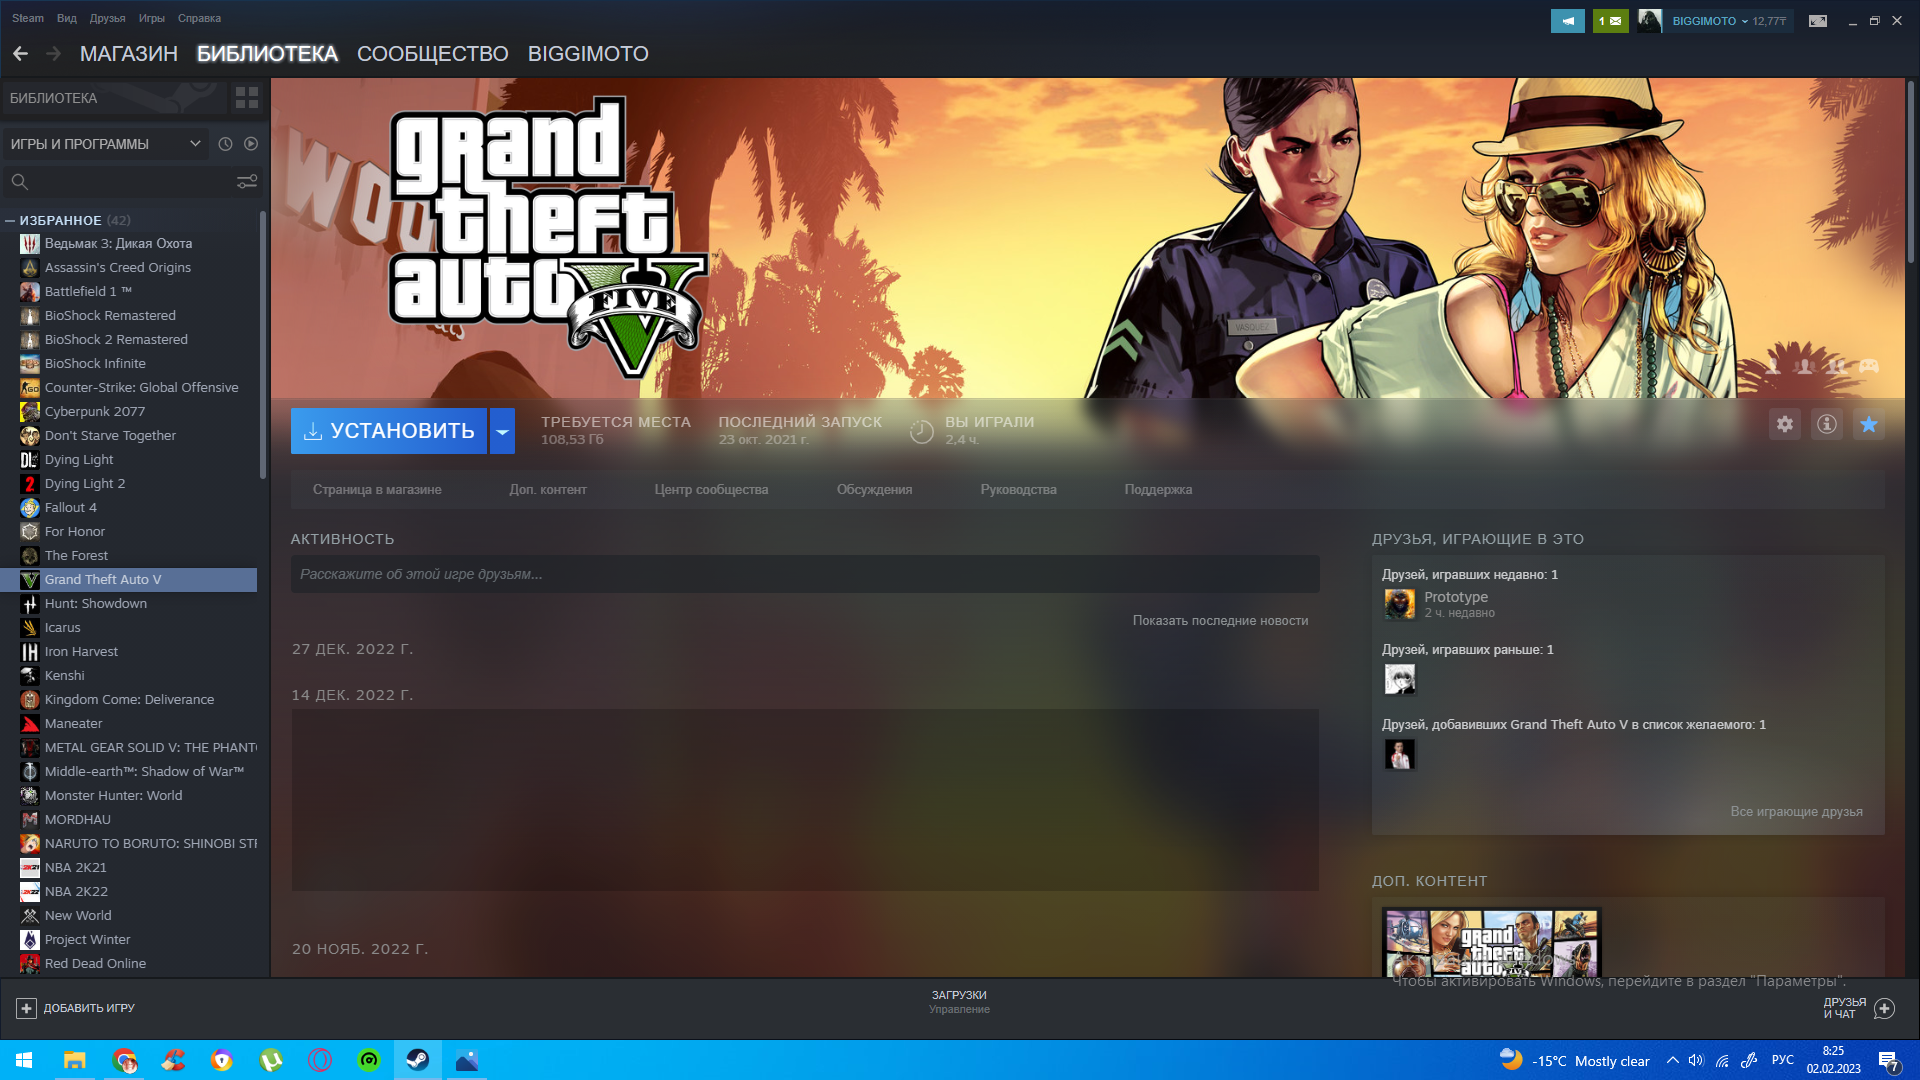This screenshot has height=1080, width=1920.
Task: Open ЗАГРУЗКИ downloads manager
Action: pos(959,1002)
